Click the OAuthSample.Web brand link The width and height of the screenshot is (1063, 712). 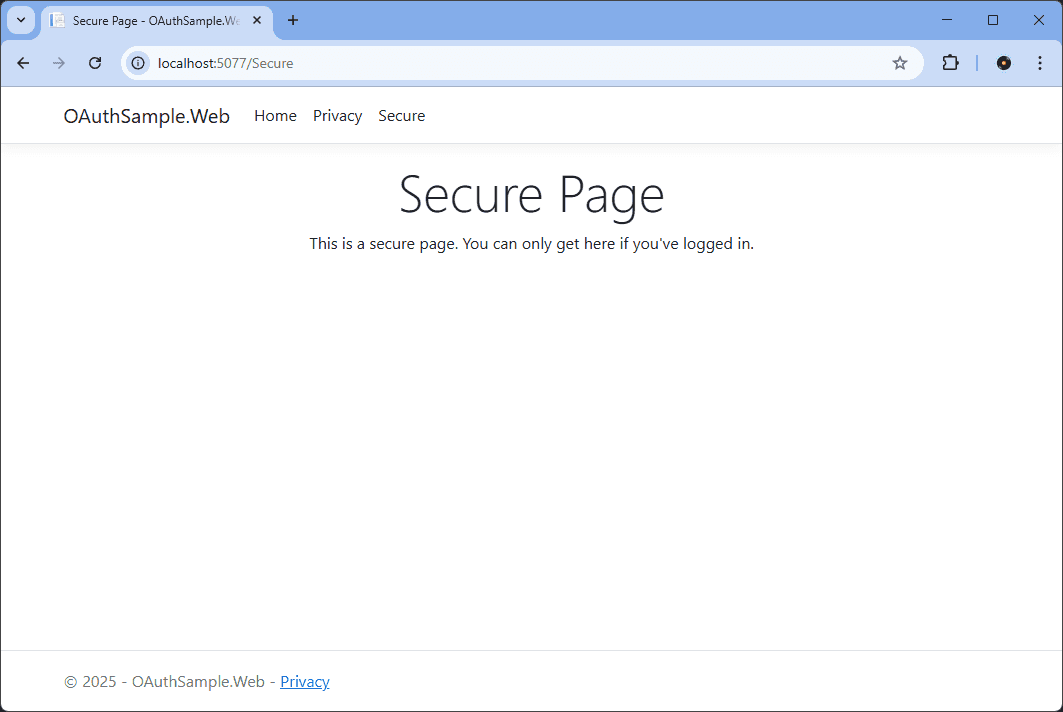[x=146, y=116]
